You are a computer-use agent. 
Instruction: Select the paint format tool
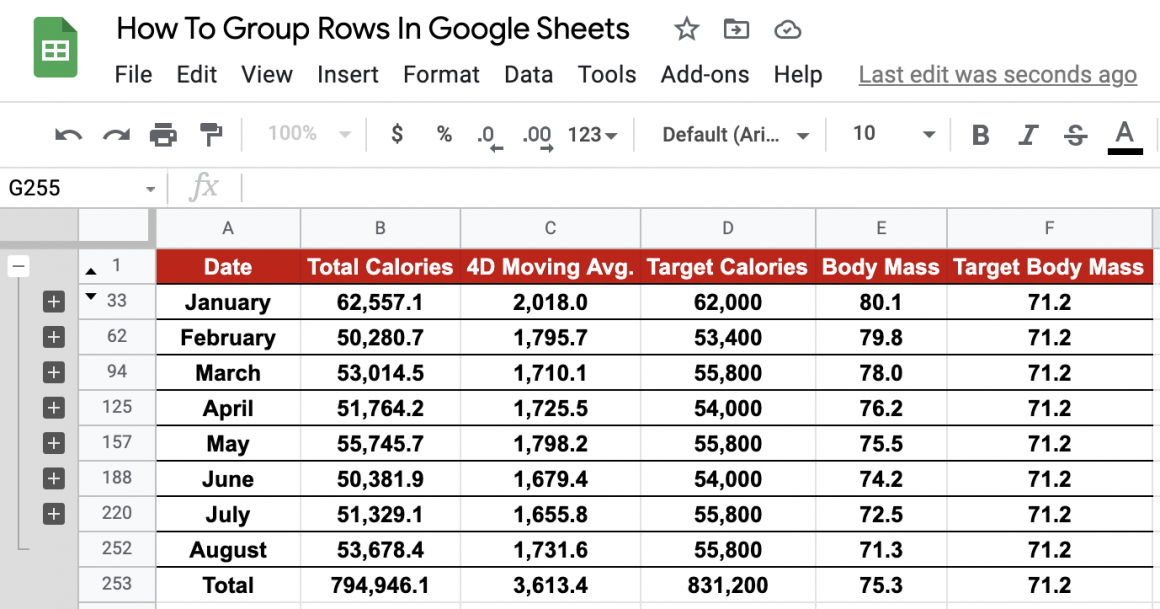tap(210, 135)
